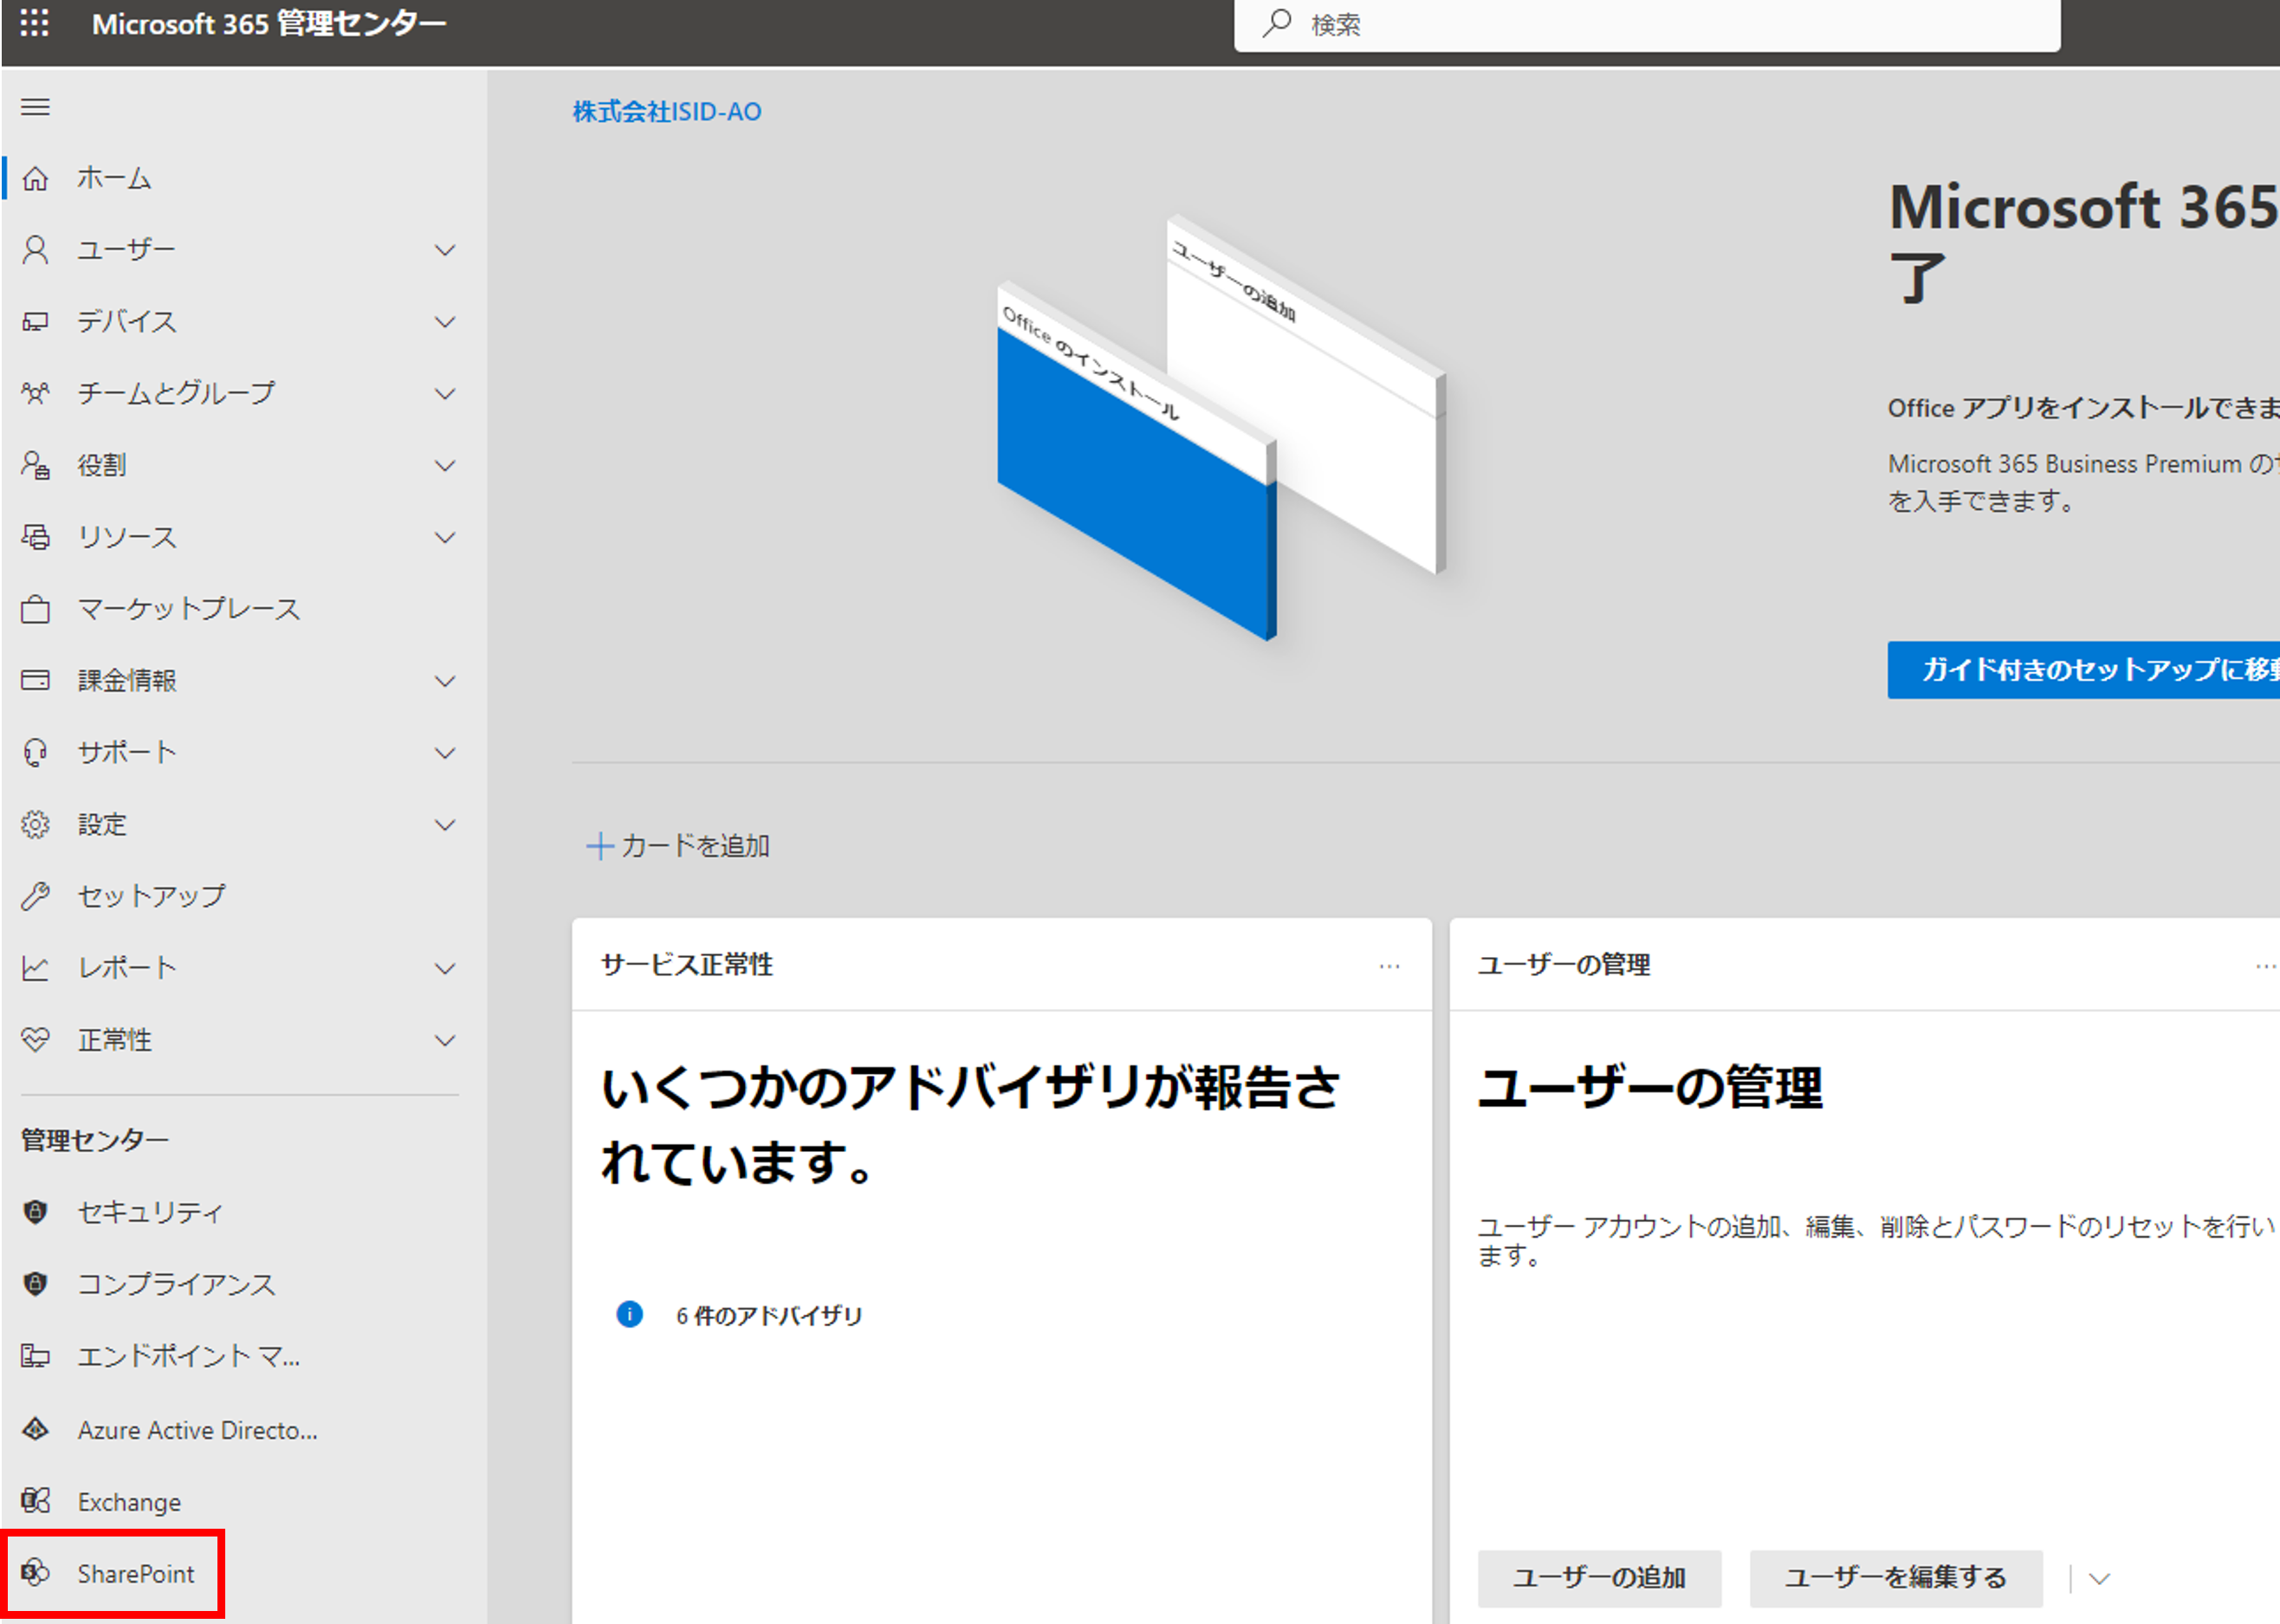The image size is (2280, 1624).
Task: Click the Microsoft 365 管理センター title
Action: click(x=269, y=23)
